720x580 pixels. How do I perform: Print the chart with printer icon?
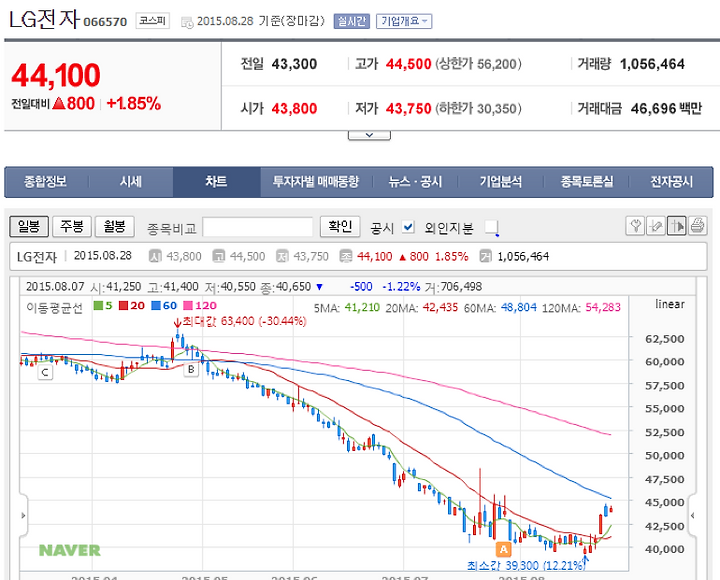coord(697,226)
